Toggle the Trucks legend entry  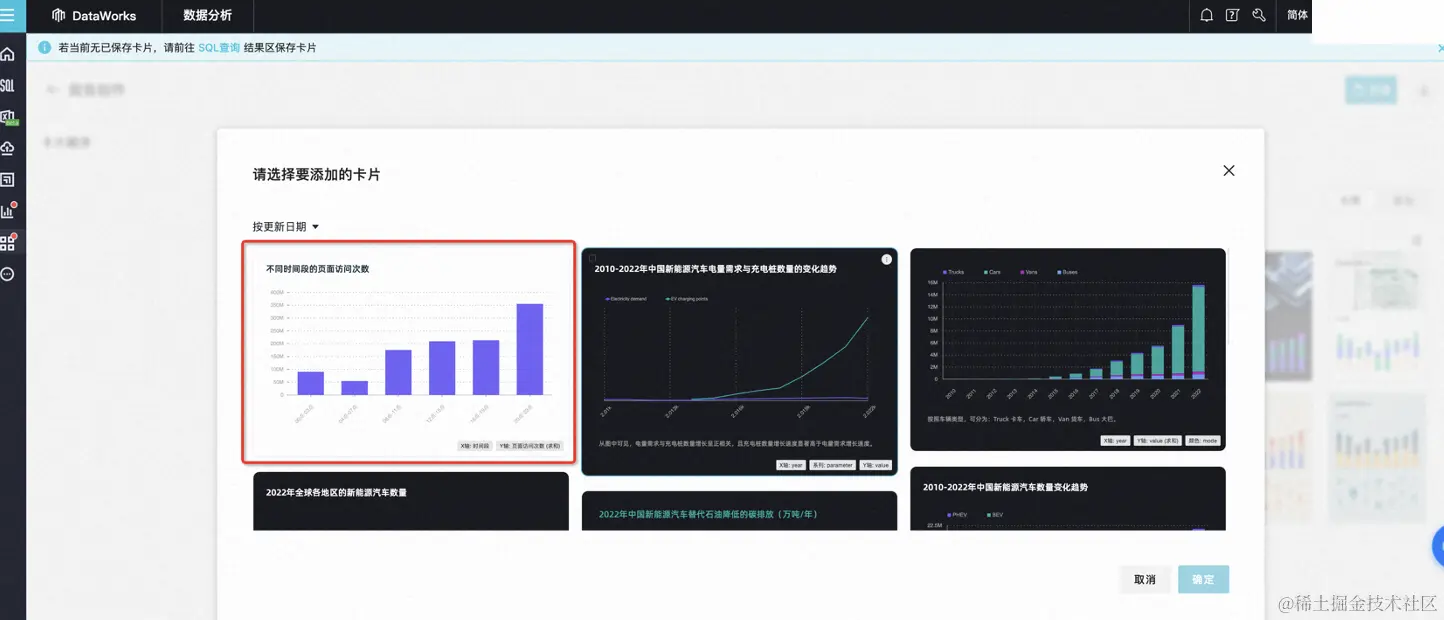[953, 272]
